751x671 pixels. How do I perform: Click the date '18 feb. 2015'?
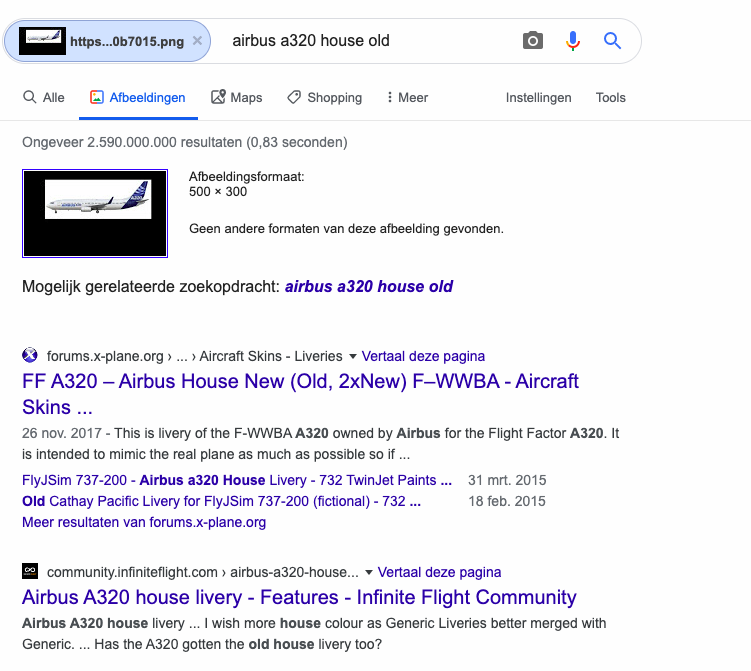click(x=507, y=501)
